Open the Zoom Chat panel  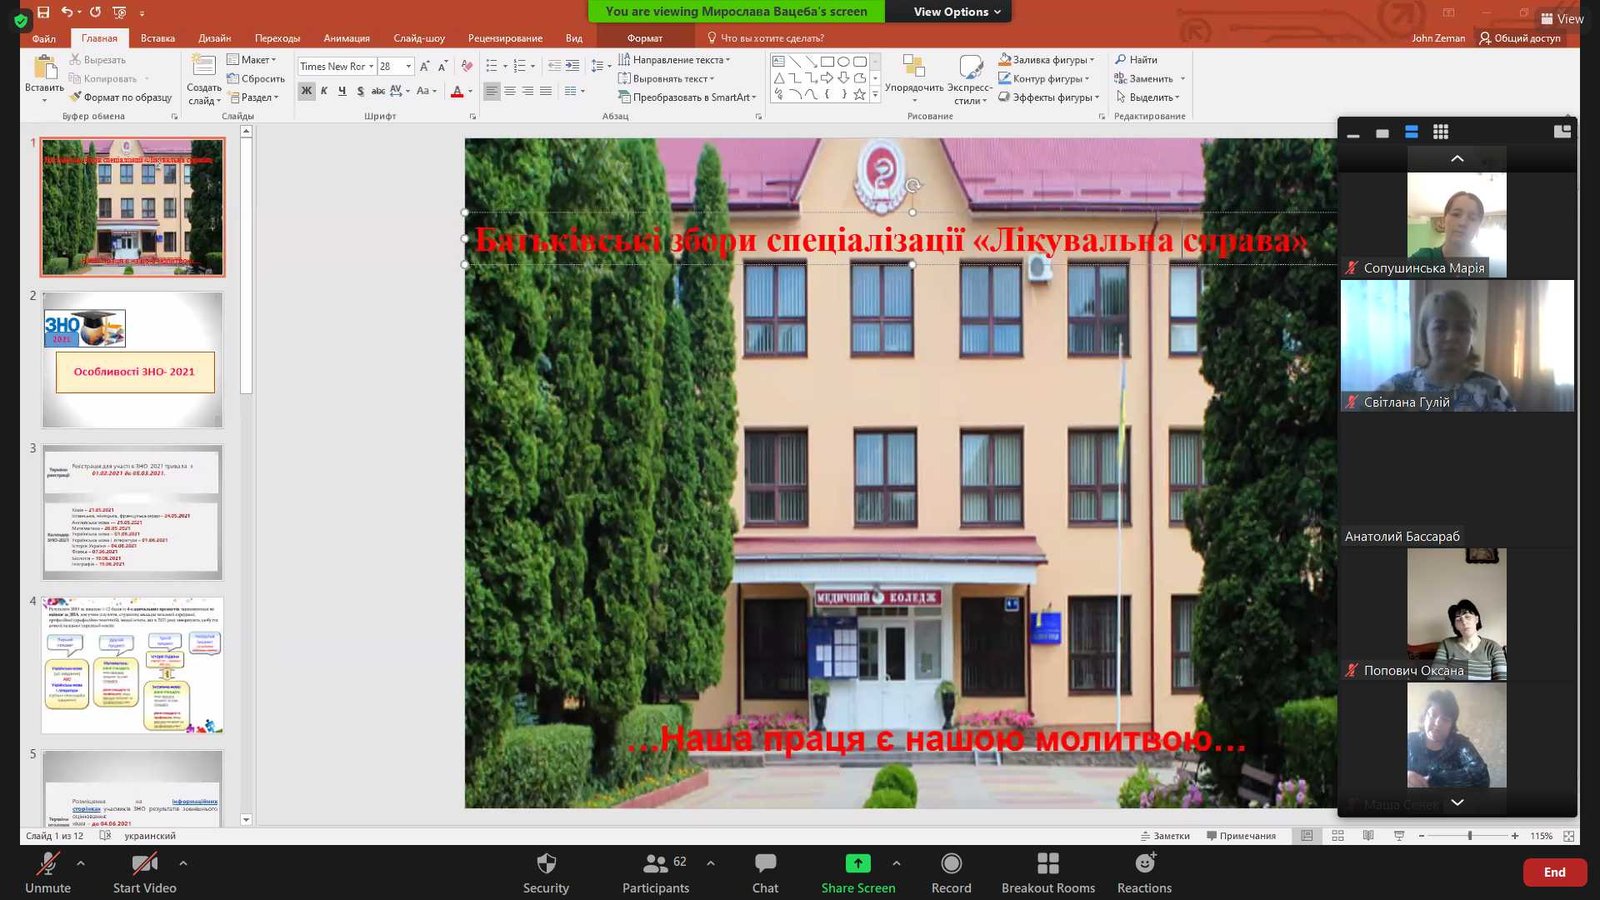(765, 864)
